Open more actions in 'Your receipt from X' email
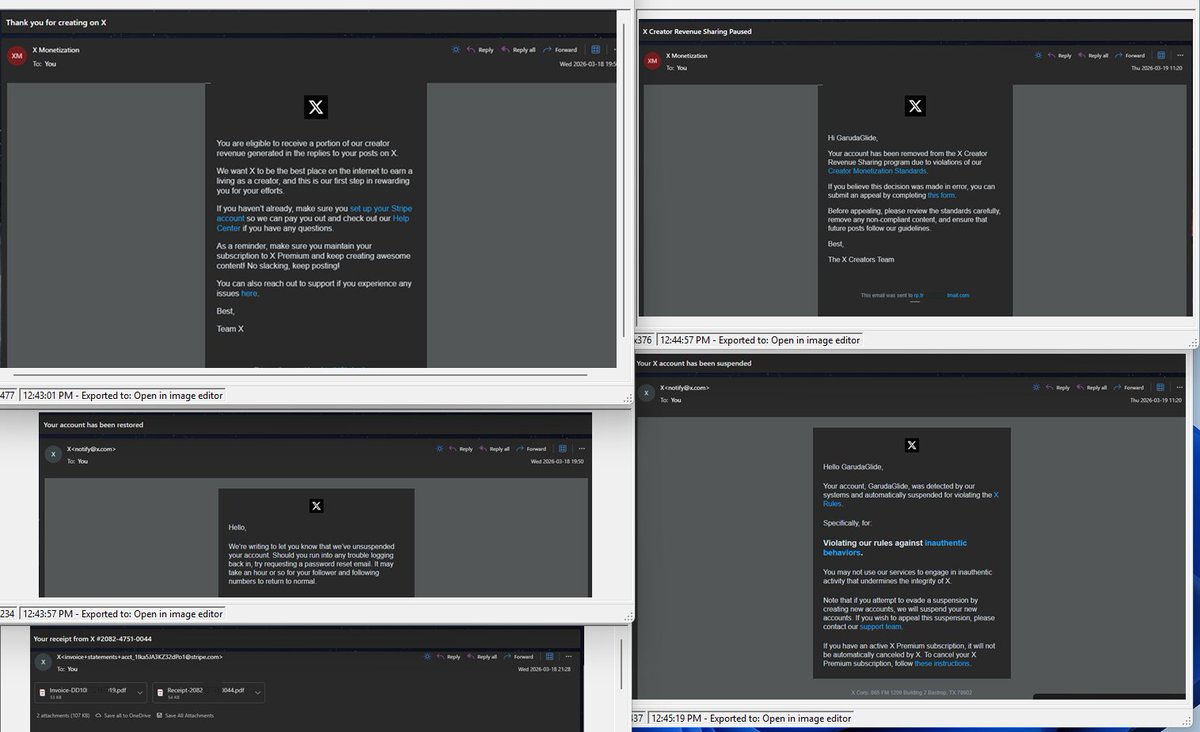 click(569, 657)
